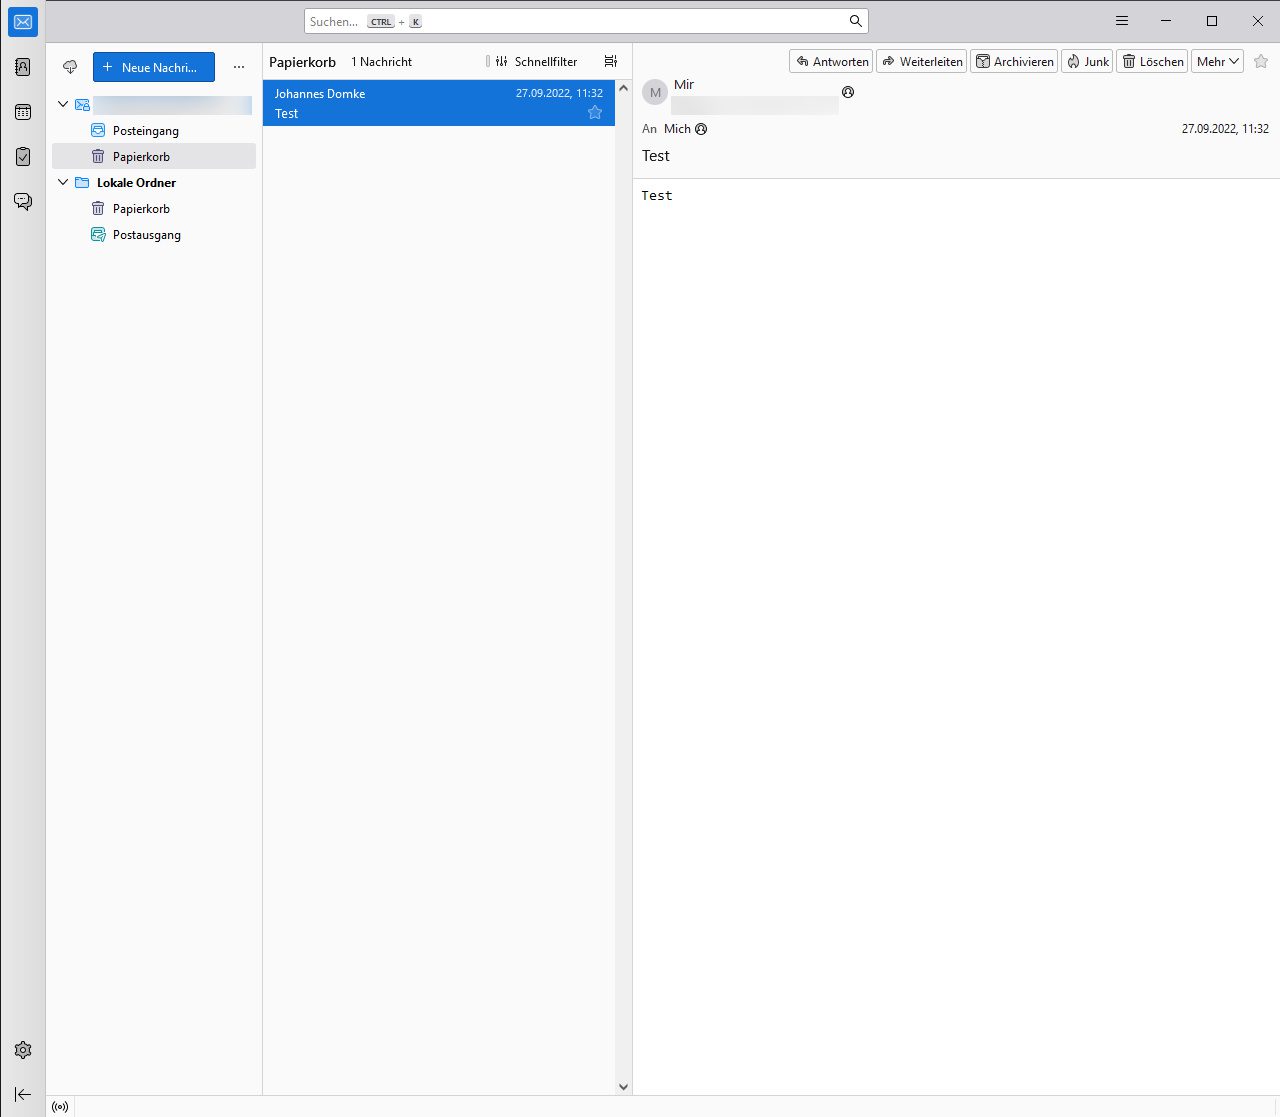Collapse the mail account folder tree
Image resolution: width=1280 pixels, height=1117 pixels.
(63, 104)
